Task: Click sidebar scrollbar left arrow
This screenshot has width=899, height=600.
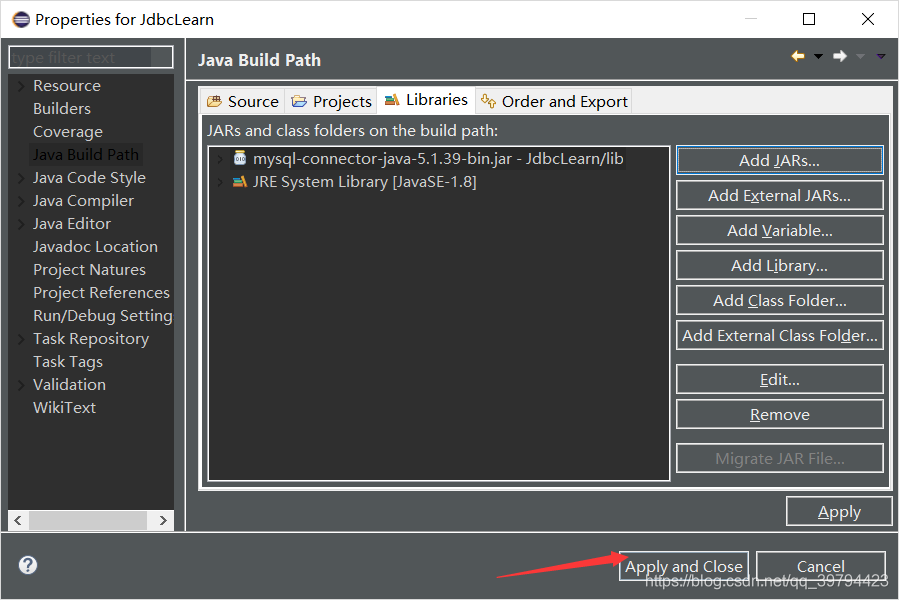Action: point(18,520)
